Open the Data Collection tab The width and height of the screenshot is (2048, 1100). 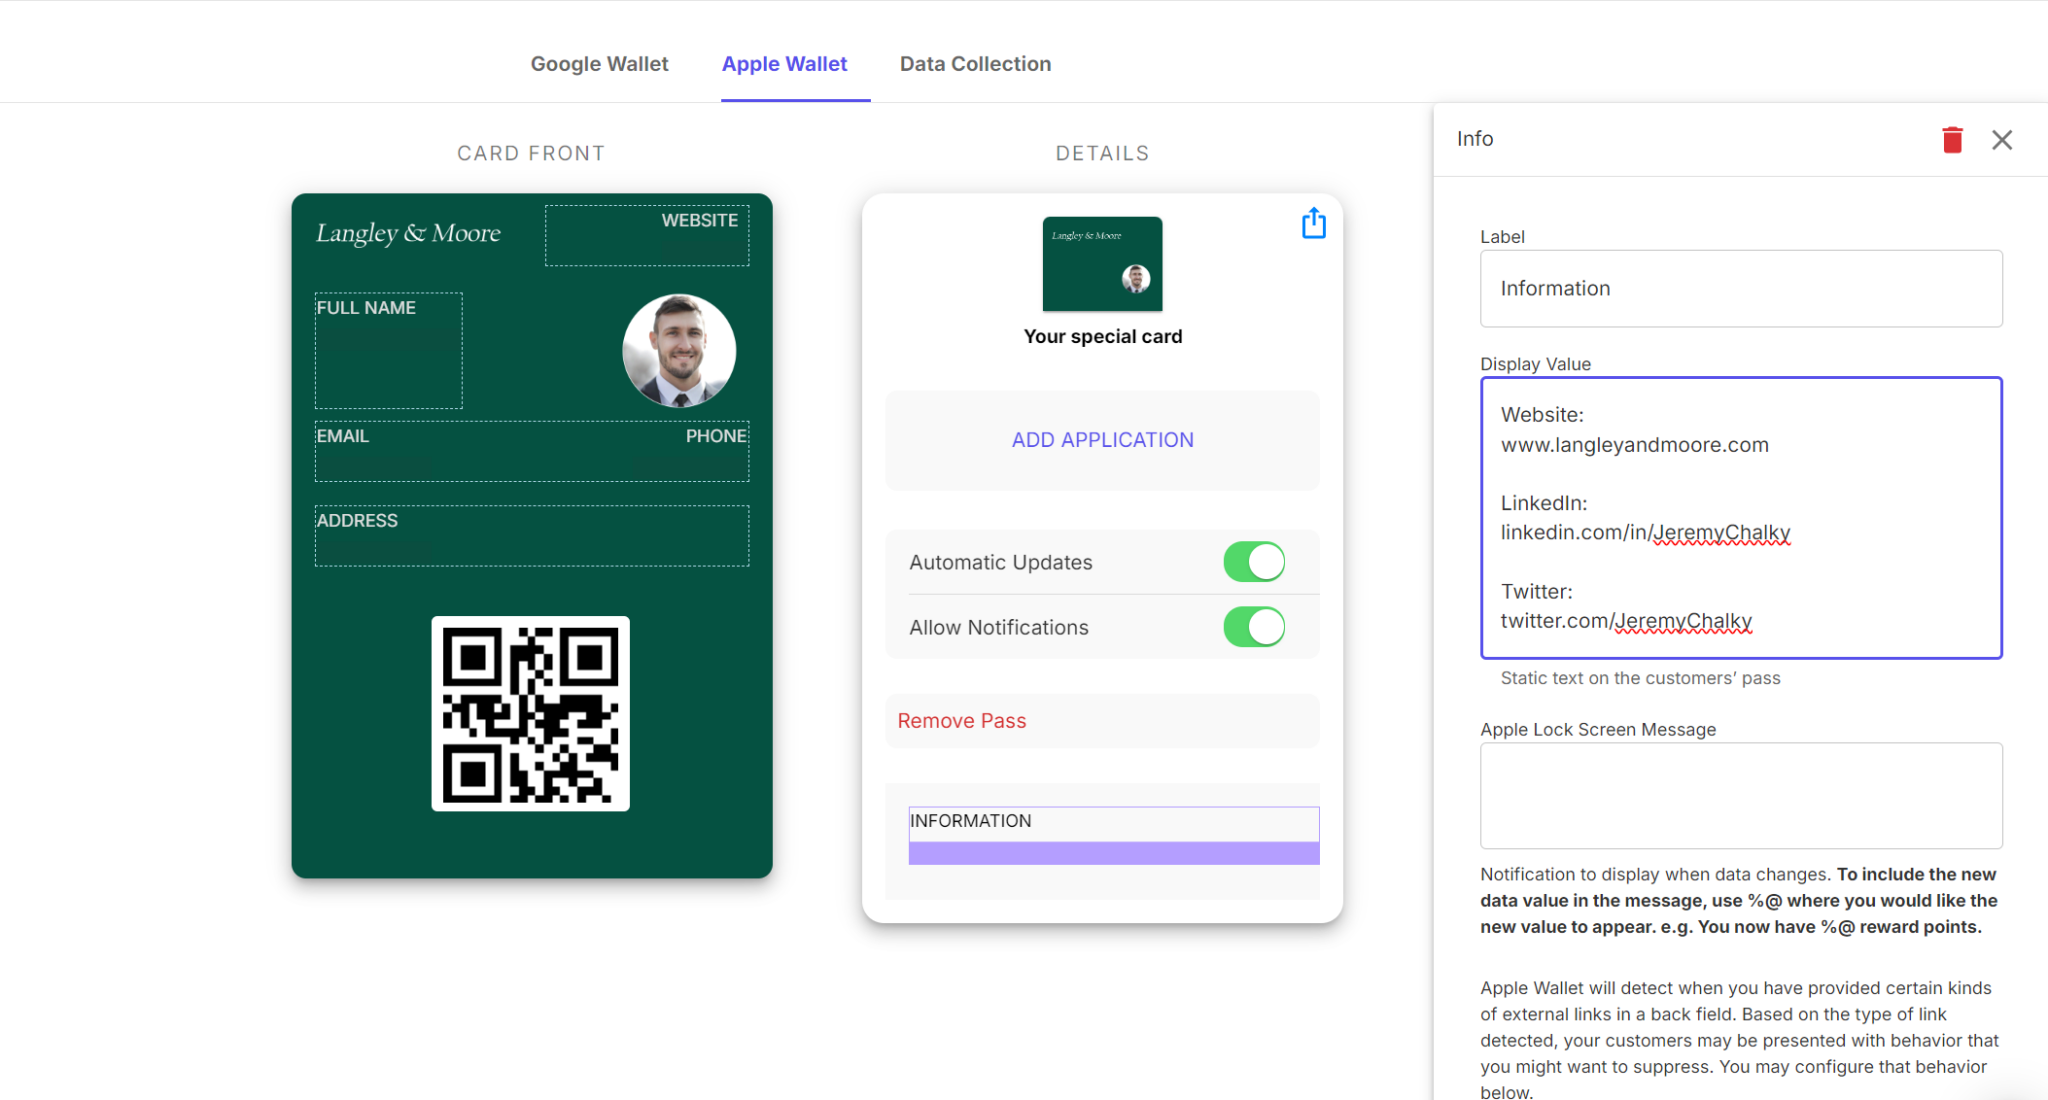point(975,63)
